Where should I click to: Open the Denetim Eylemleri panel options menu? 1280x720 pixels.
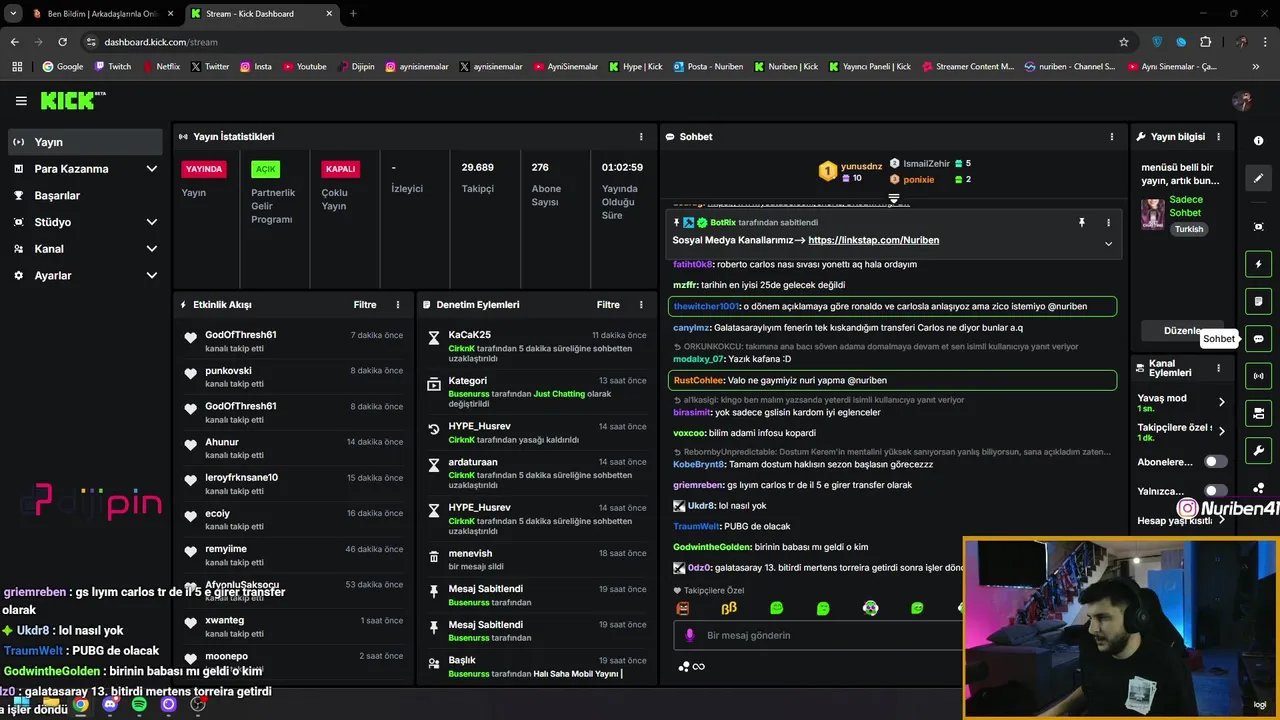coord(641,305)
